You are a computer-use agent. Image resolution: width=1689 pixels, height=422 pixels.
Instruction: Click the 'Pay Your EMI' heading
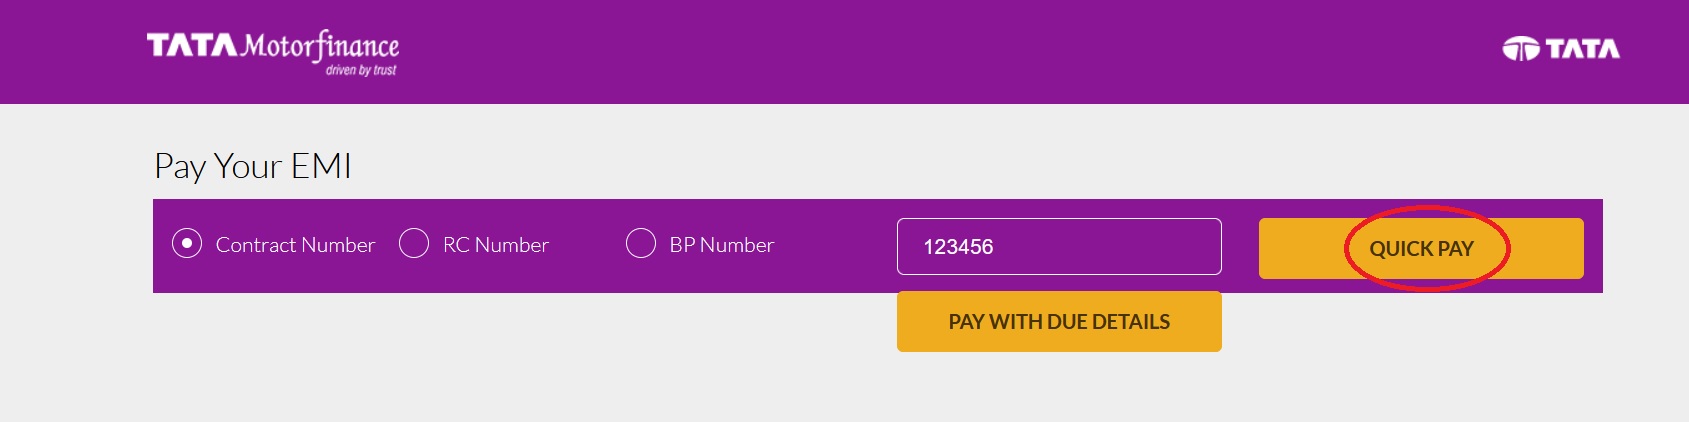coord(253,166)
